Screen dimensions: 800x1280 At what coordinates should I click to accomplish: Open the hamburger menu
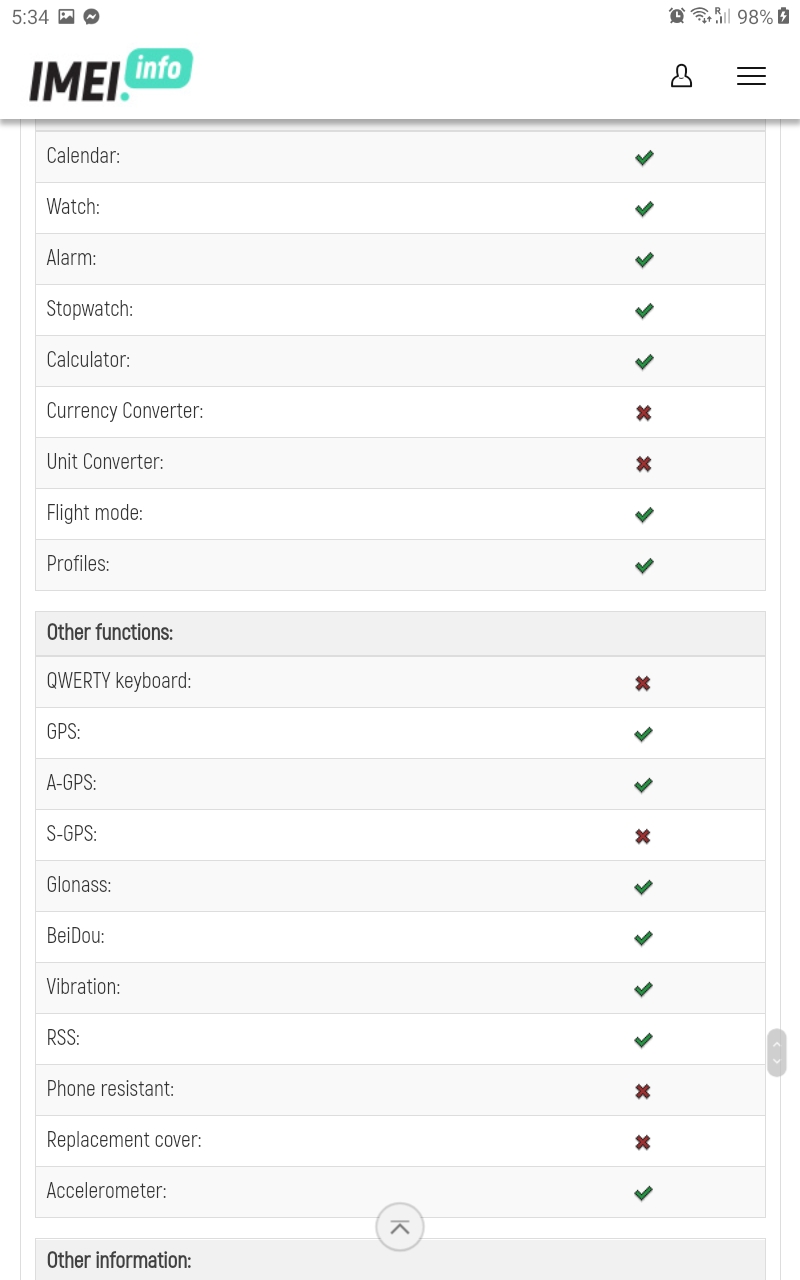point(751,76)
